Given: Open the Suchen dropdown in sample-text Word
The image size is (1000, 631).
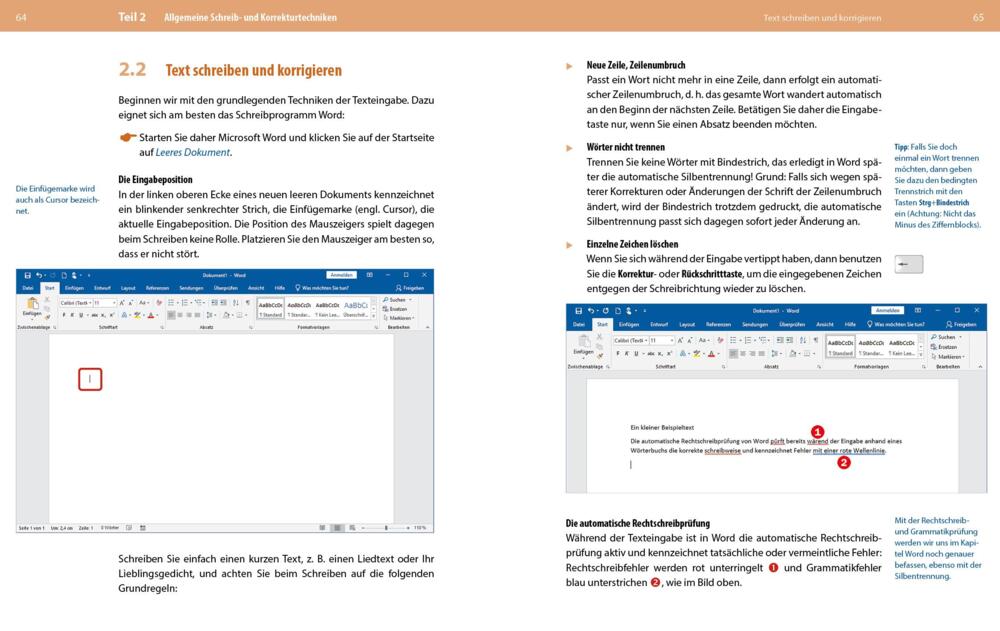Looking at the screenshot, I should tap(946, 337).
